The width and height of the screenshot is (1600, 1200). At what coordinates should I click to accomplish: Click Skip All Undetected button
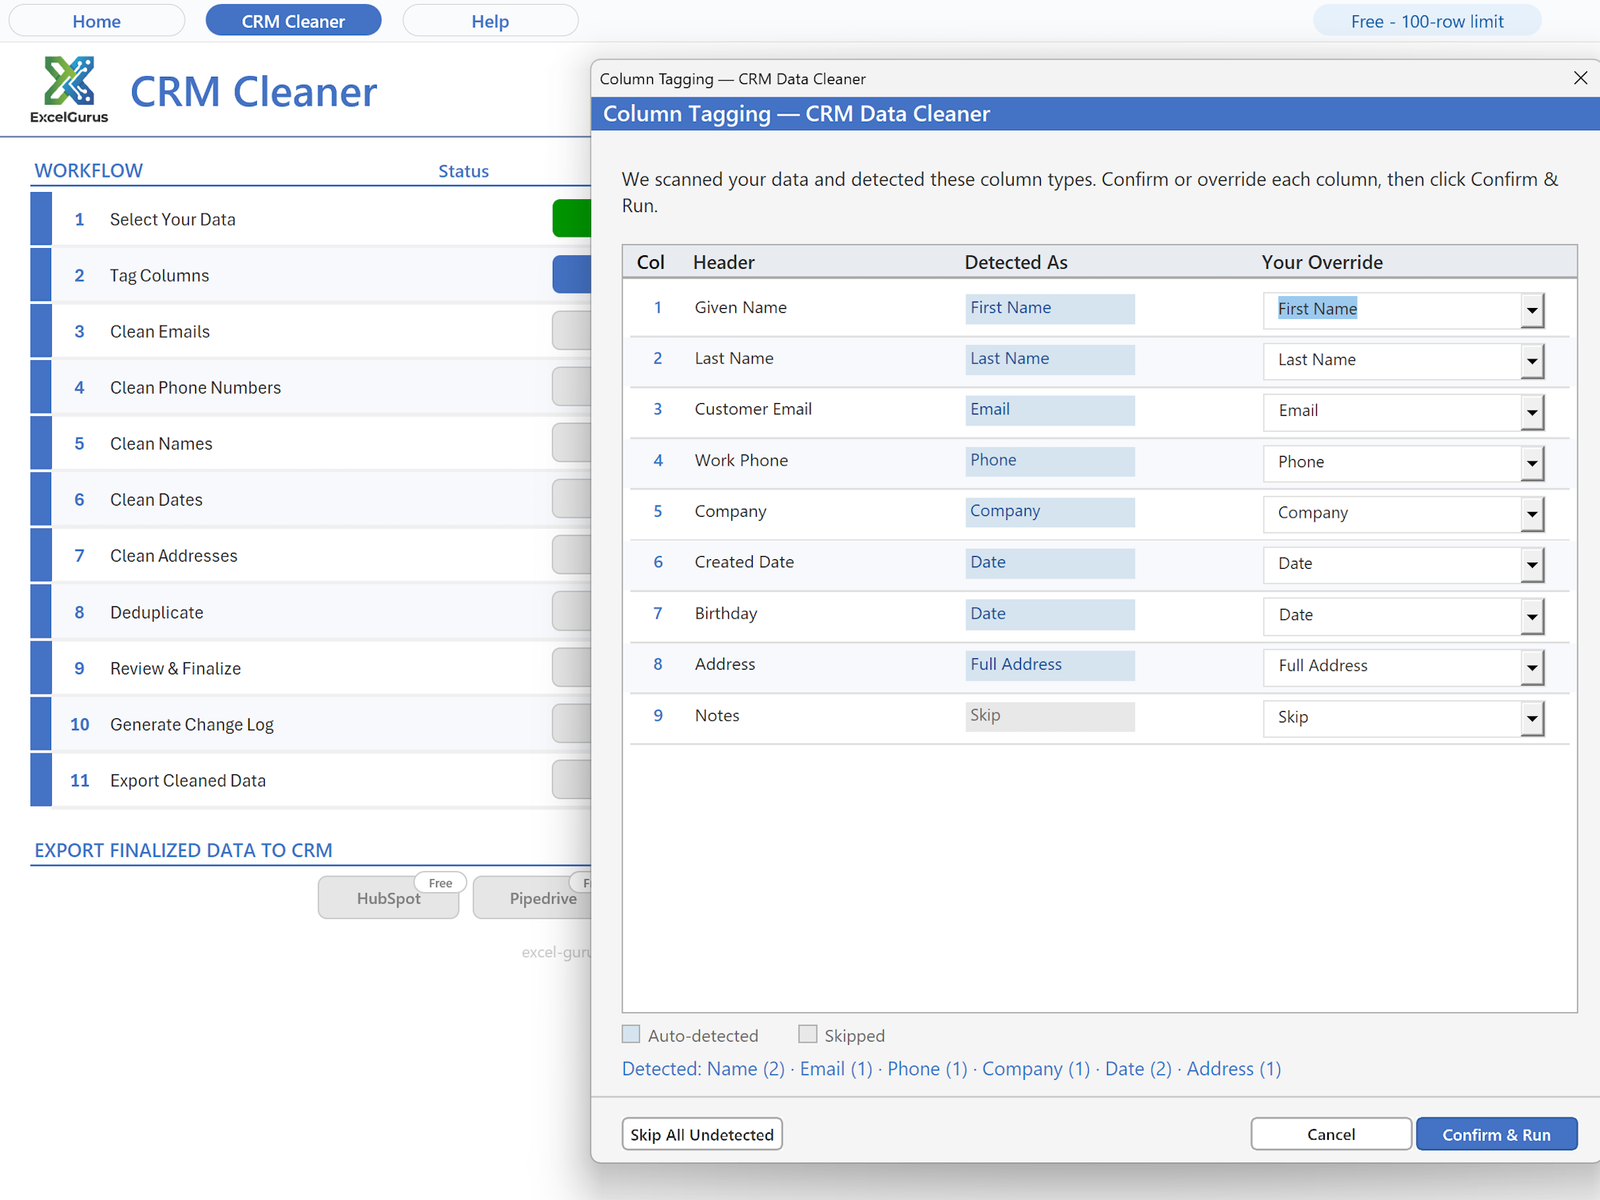702,1134
